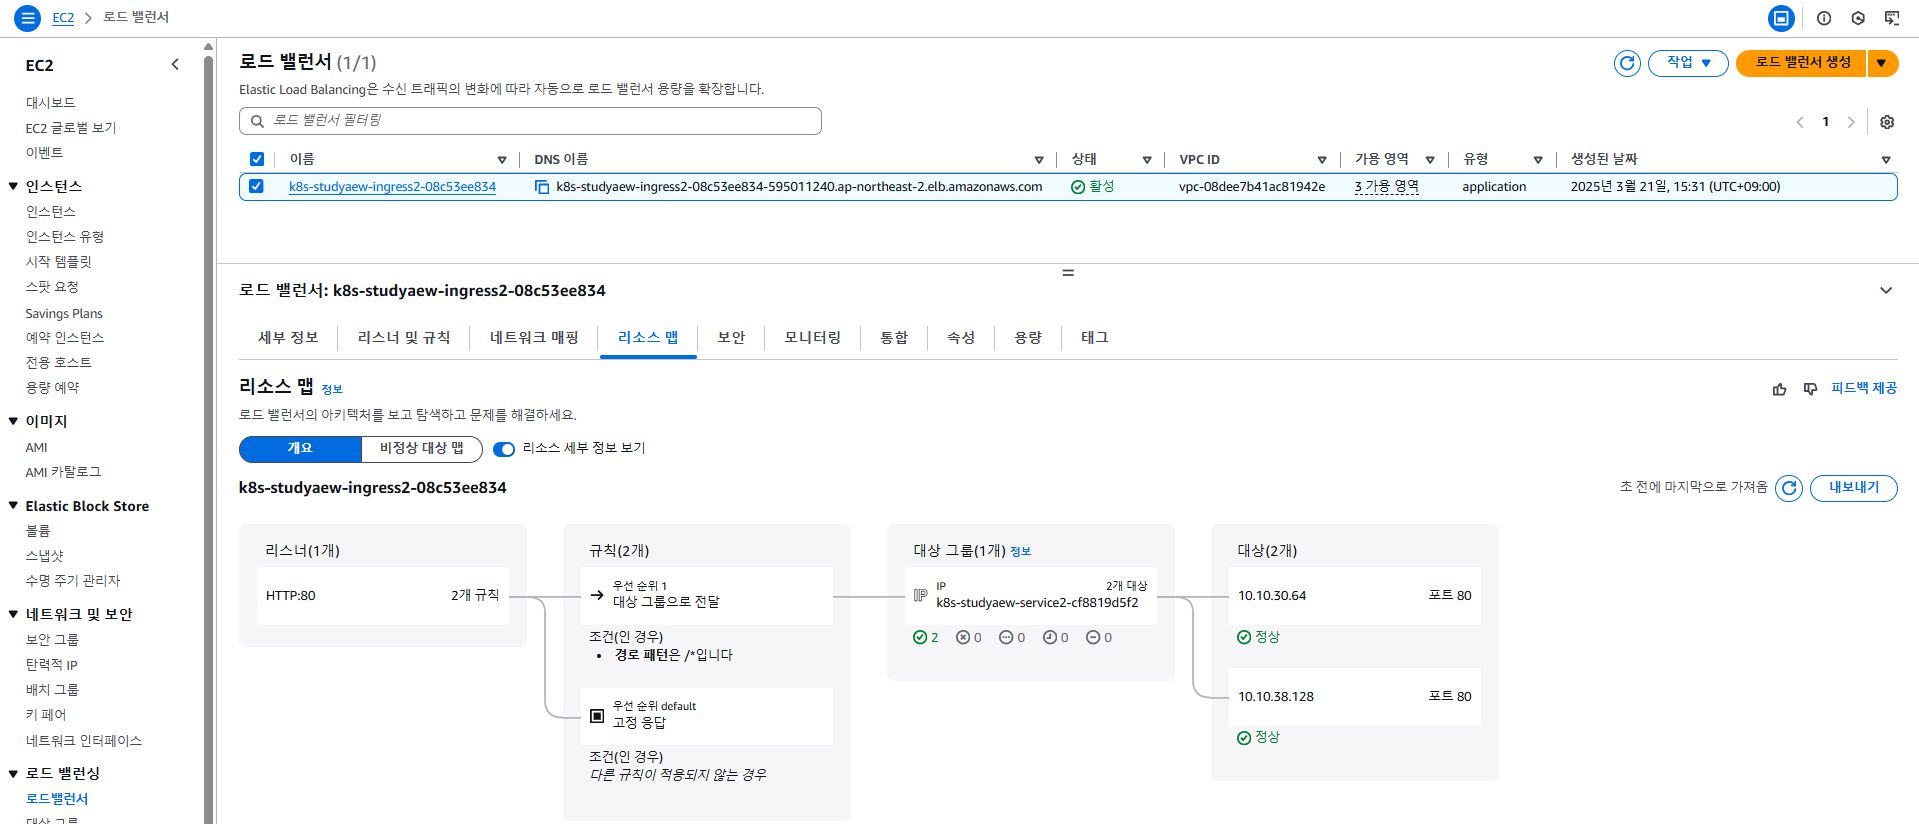Click the drag handle to resize split panel
This screenshot has width=1919, height=824.
1068,272
